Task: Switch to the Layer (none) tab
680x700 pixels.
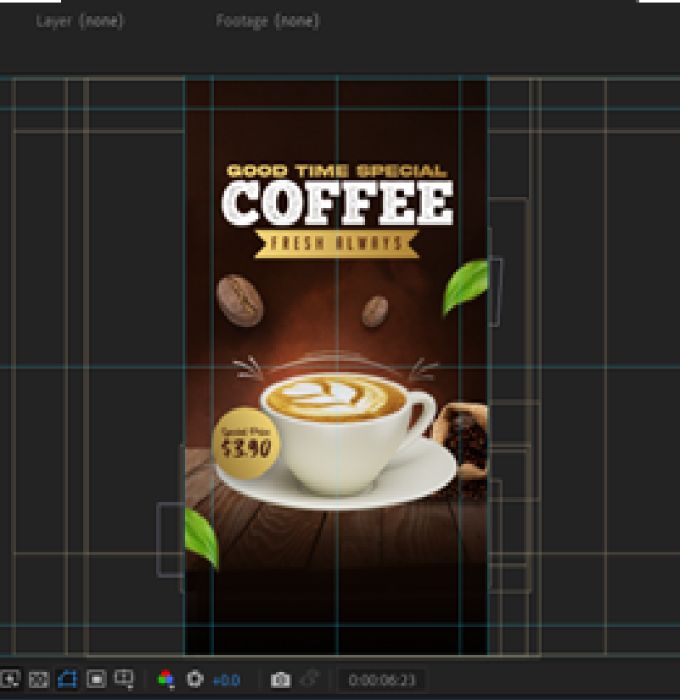Action: pos(79,21)
